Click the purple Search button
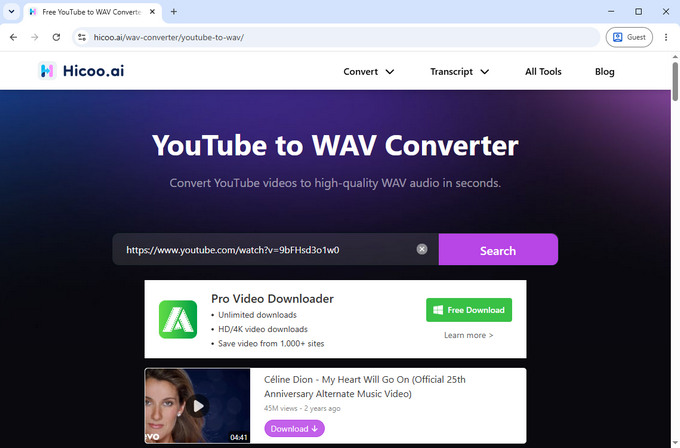 (498, 250)
